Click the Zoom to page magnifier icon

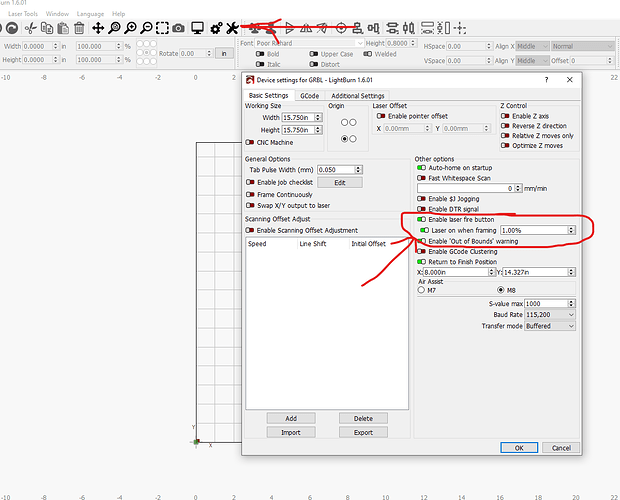click(x=114, y=28)
